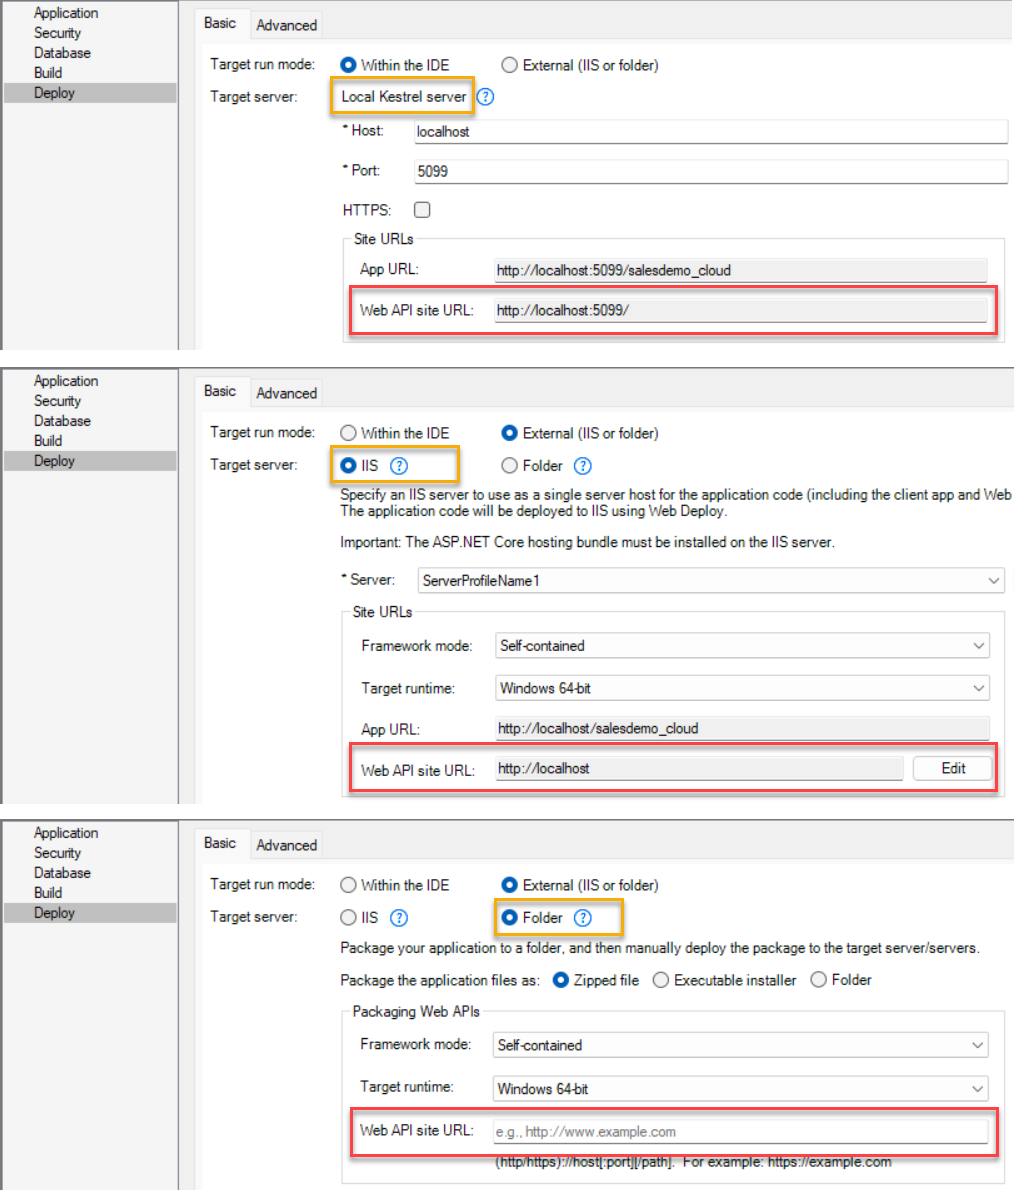Switch to Advanced tab in the Kestrel server panel
1014x1190 pixels.
[x=286, y=25]
